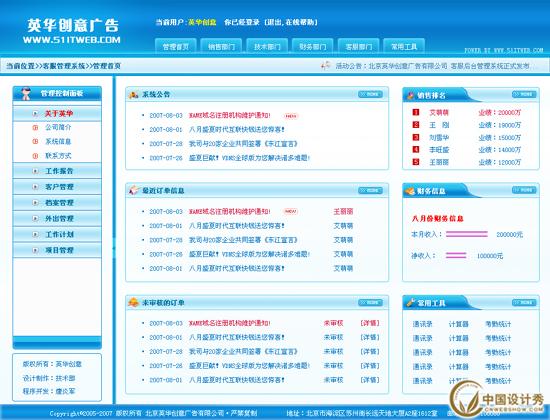Open 详情 link of first unreviewed order
Image resolution: width=550 pixels, height=420 pixels.
[x=370, y=323]
